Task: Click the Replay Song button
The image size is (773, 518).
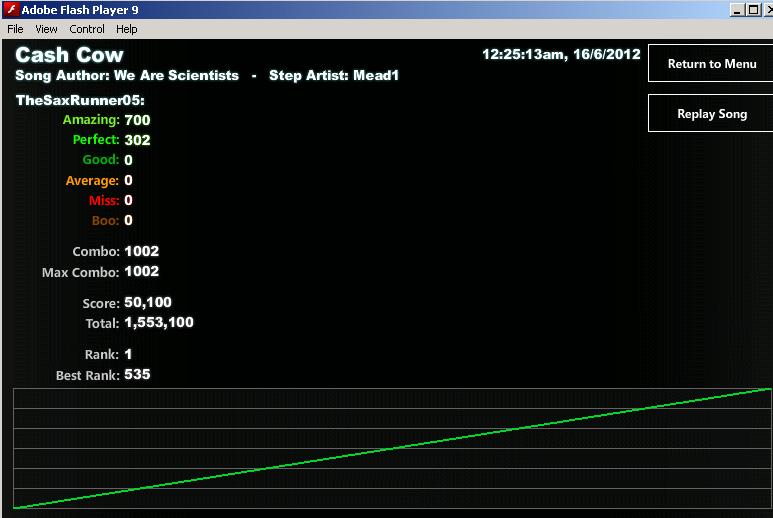Action: pos(711,113)
